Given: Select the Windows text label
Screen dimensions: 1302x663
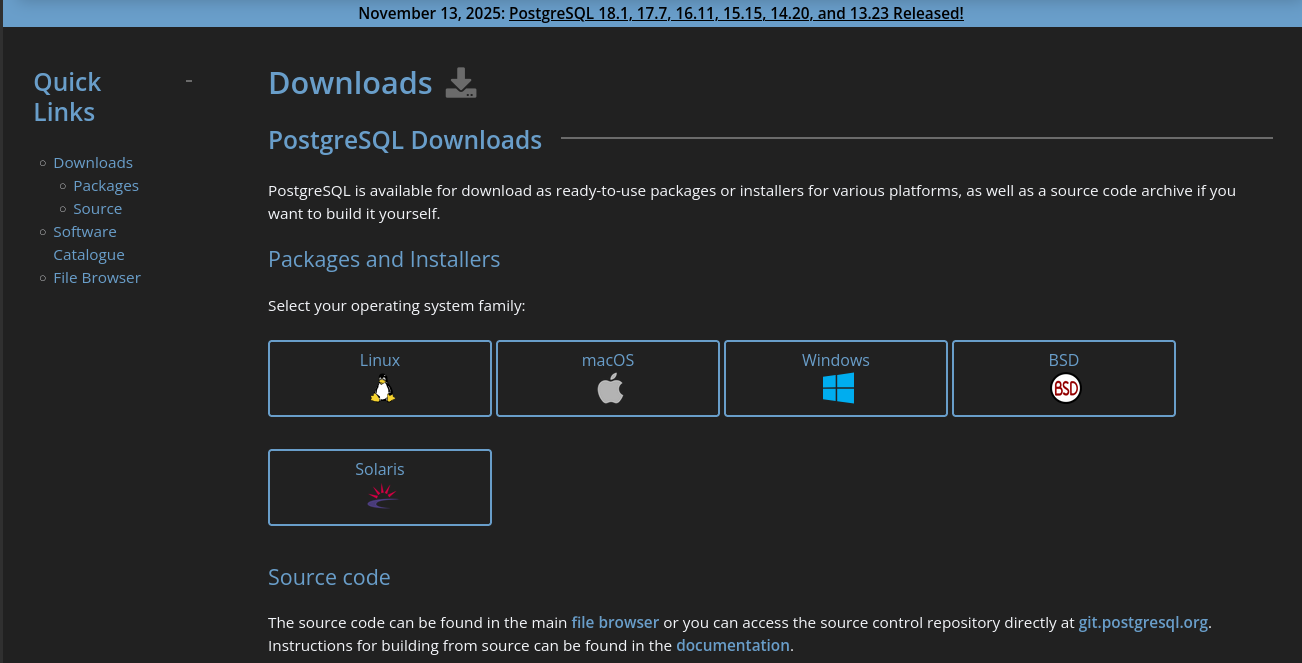Looking at the screenshot, I should [836, 360].
